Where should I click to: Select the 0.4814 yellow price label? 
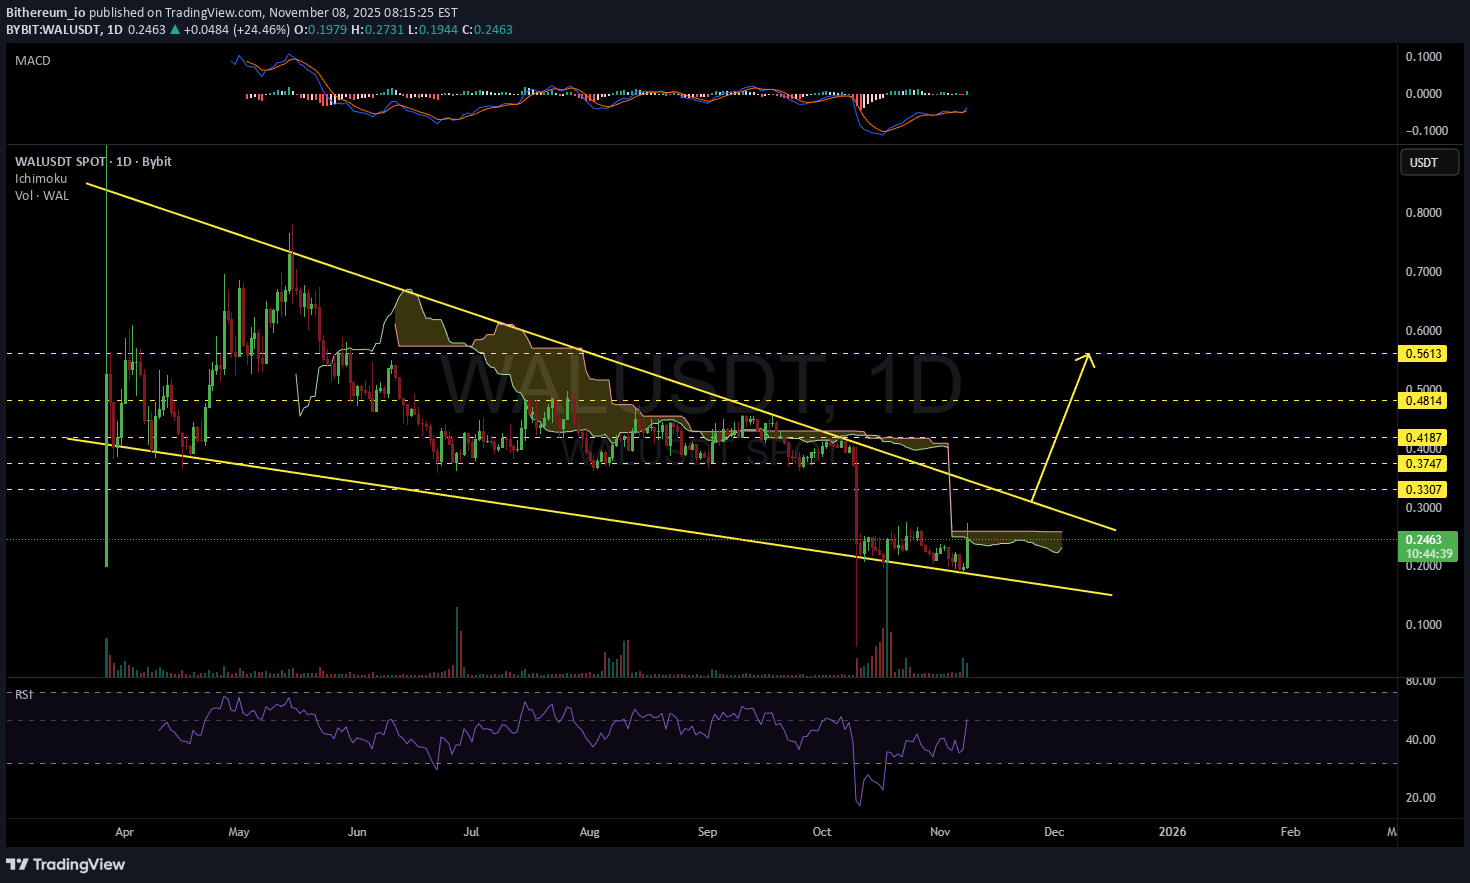[1424, 401]
